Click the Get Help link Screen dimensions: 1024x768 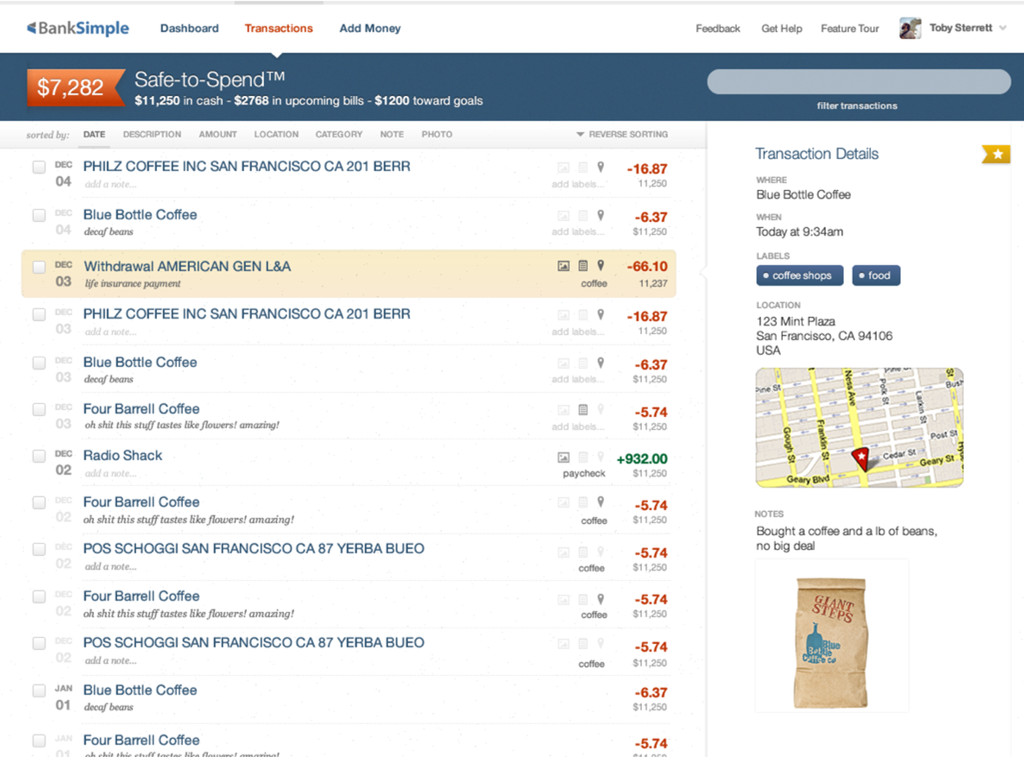pyautogui.click(x=782, y=29)
